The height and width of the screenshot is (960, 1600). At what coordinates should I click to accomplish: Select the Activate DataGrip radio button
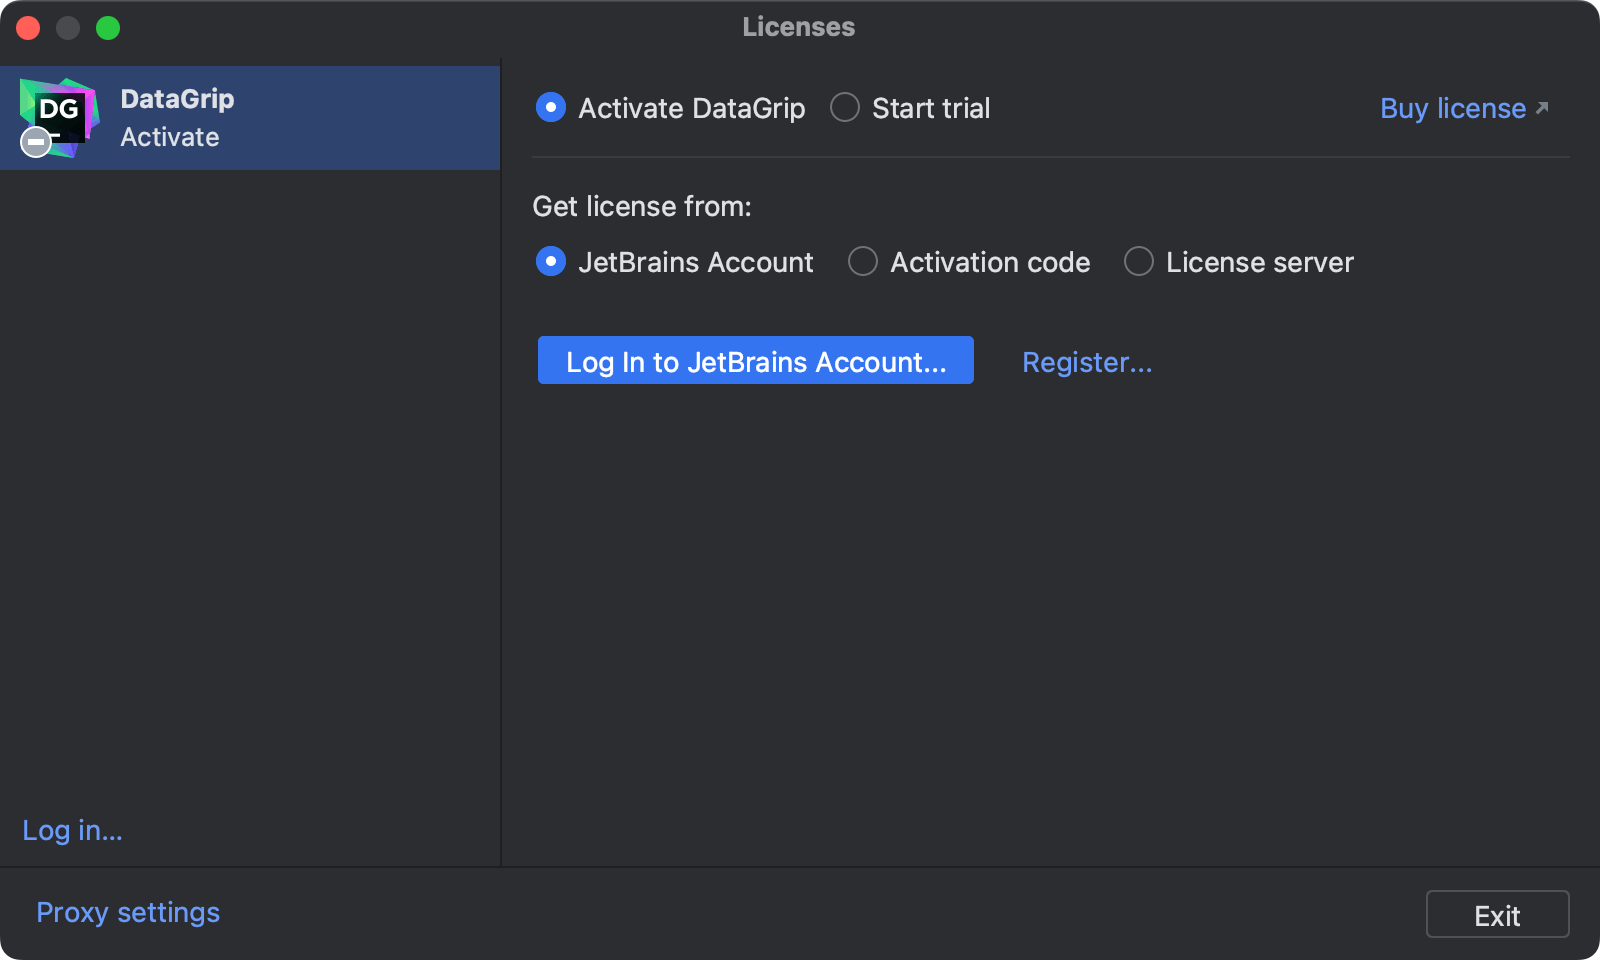pyautogui.click(x=551, y=107)
